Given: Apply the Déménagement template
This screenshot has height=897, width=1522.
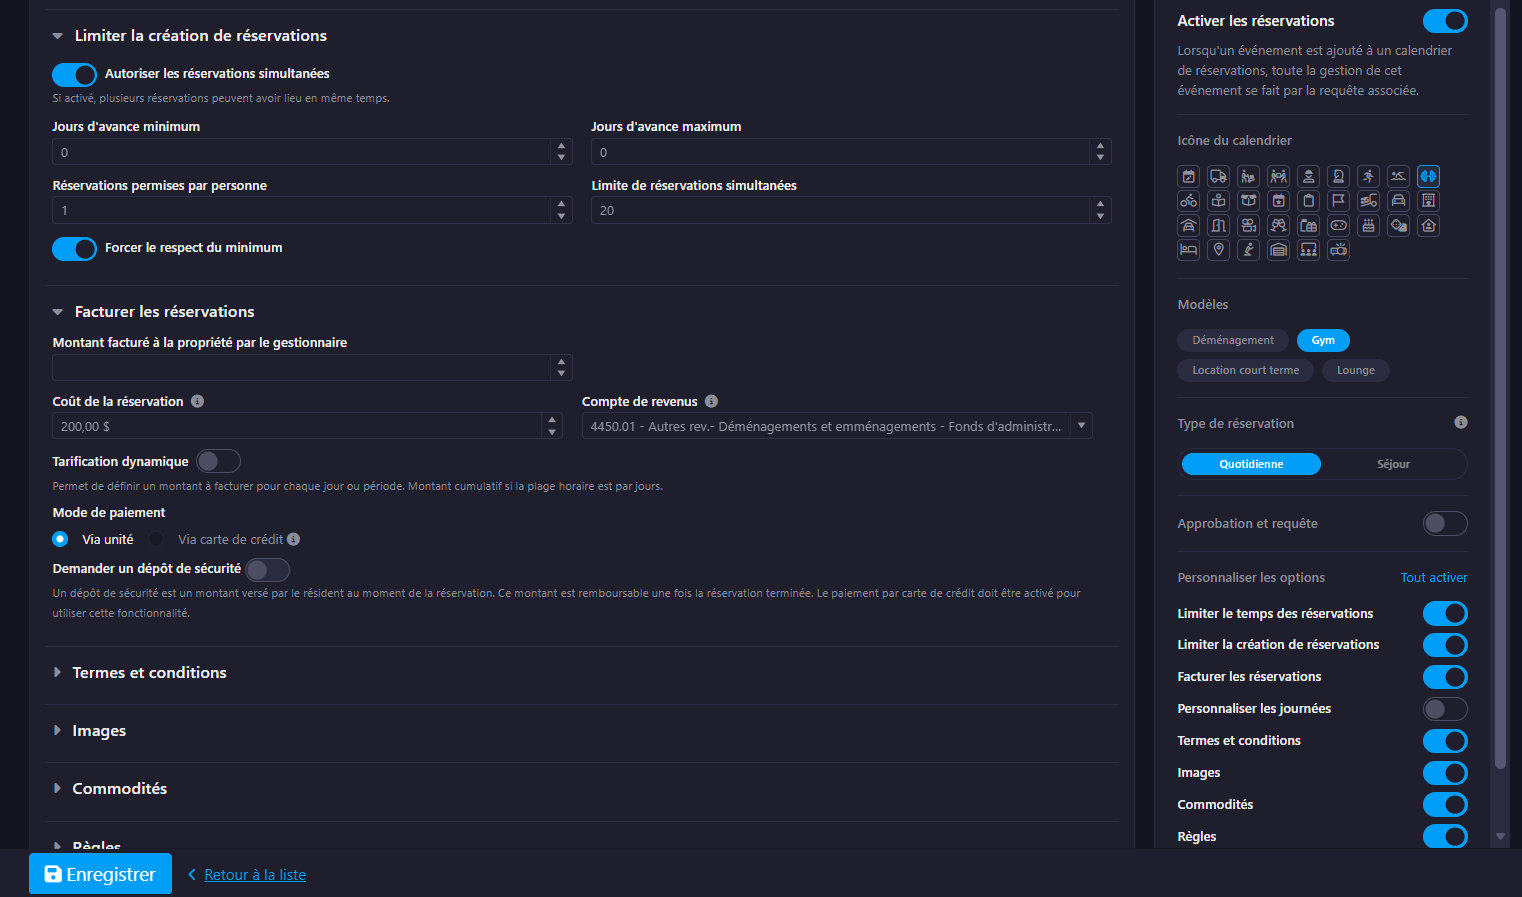Looking at the screenshot, I should point(1233,340).
